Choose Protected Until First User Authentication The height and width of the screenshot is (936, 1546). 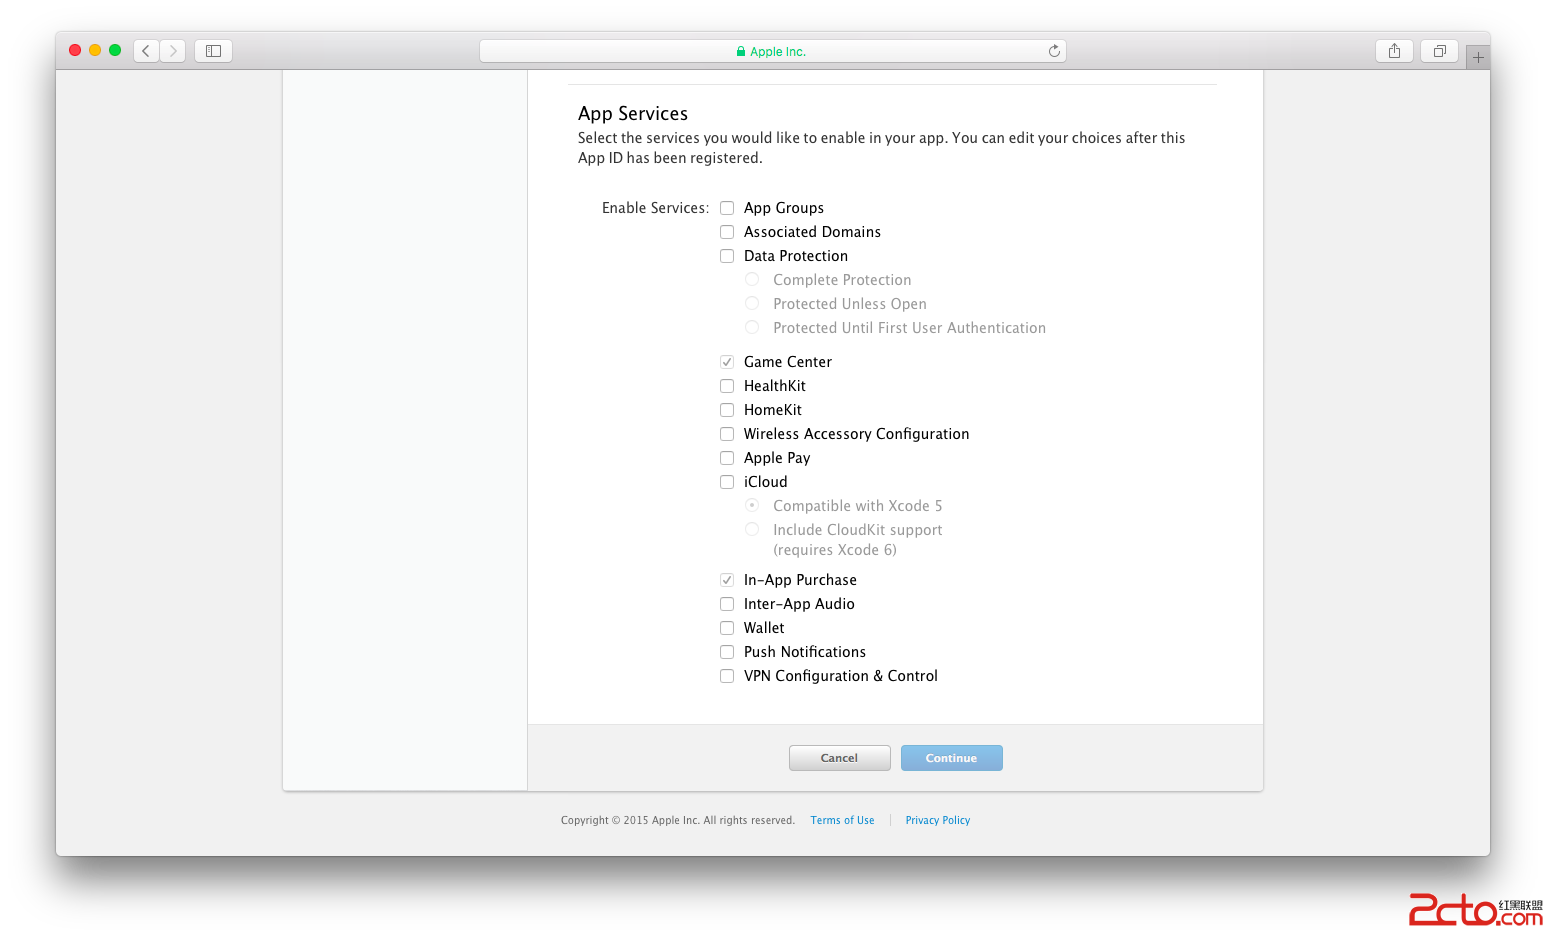752,328
